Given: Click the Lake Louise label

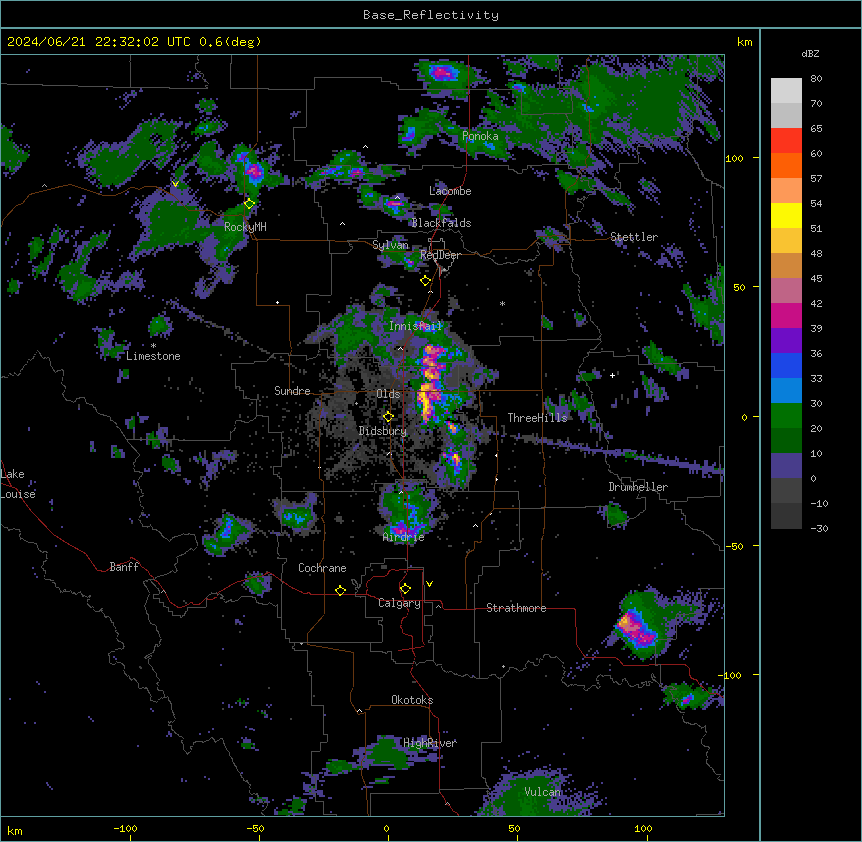Looking at the screenshot, I should (x=18, y=484).
